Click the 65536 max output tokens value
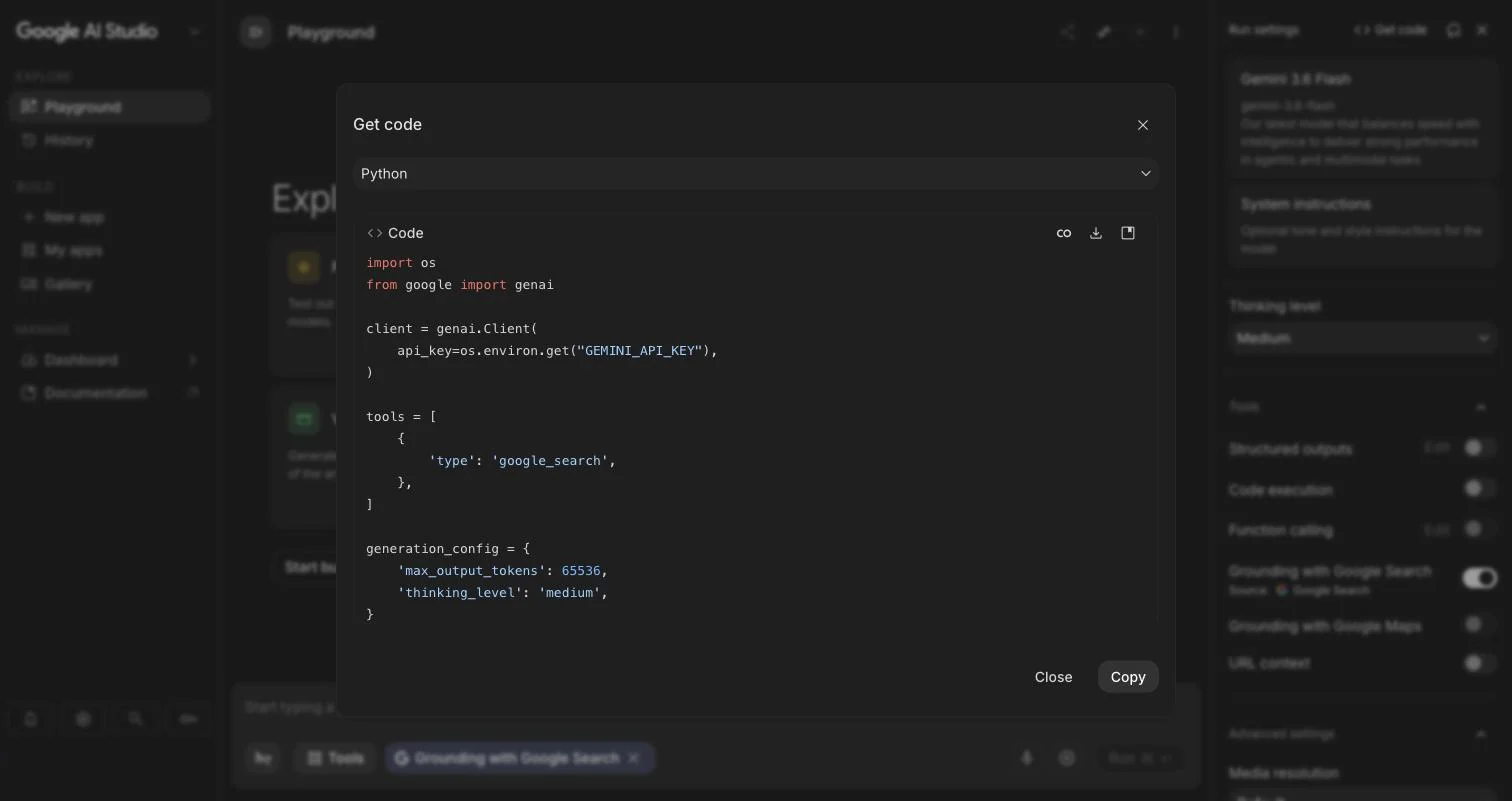This screenshot has width=1512, height=801. (x=581, y=571)
